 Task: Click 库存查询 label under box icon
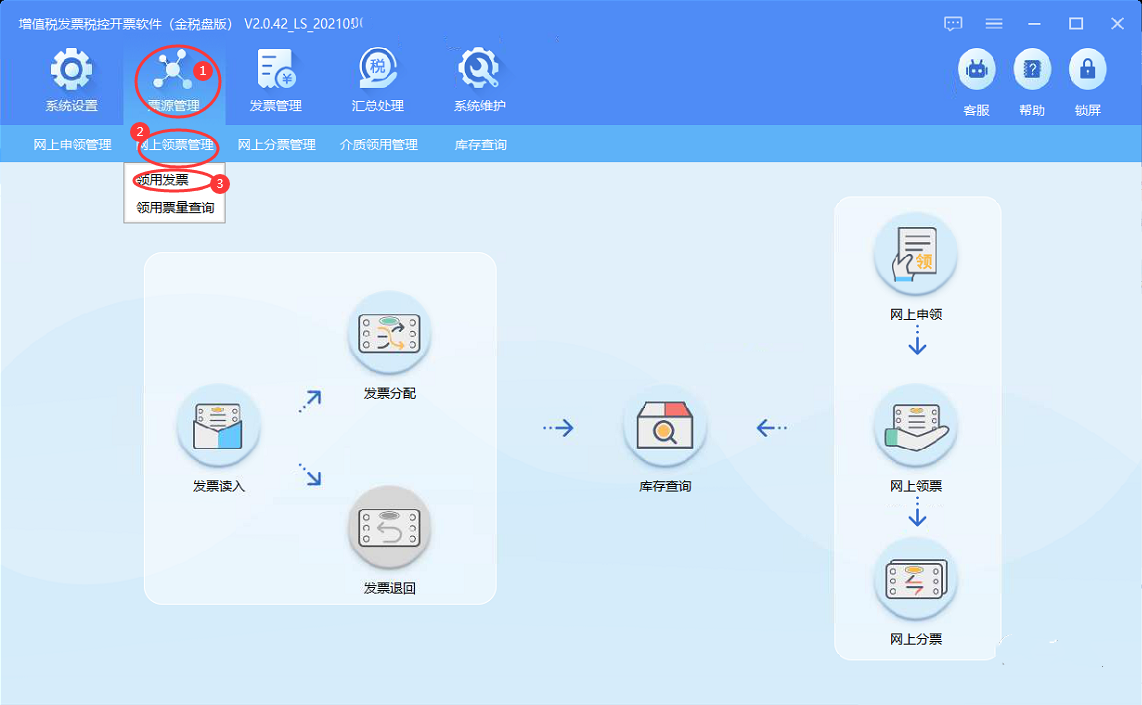click(665, 486)
